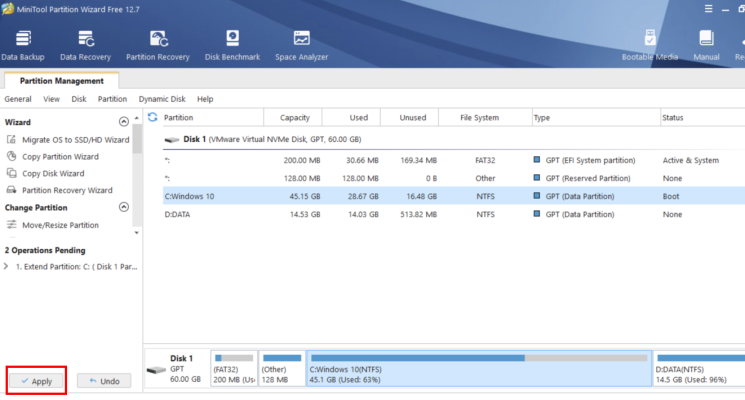The width and height of the screenshot is (745, 400).
Task: Start the Disk Benchmark tool
Action: pos(232,46)
